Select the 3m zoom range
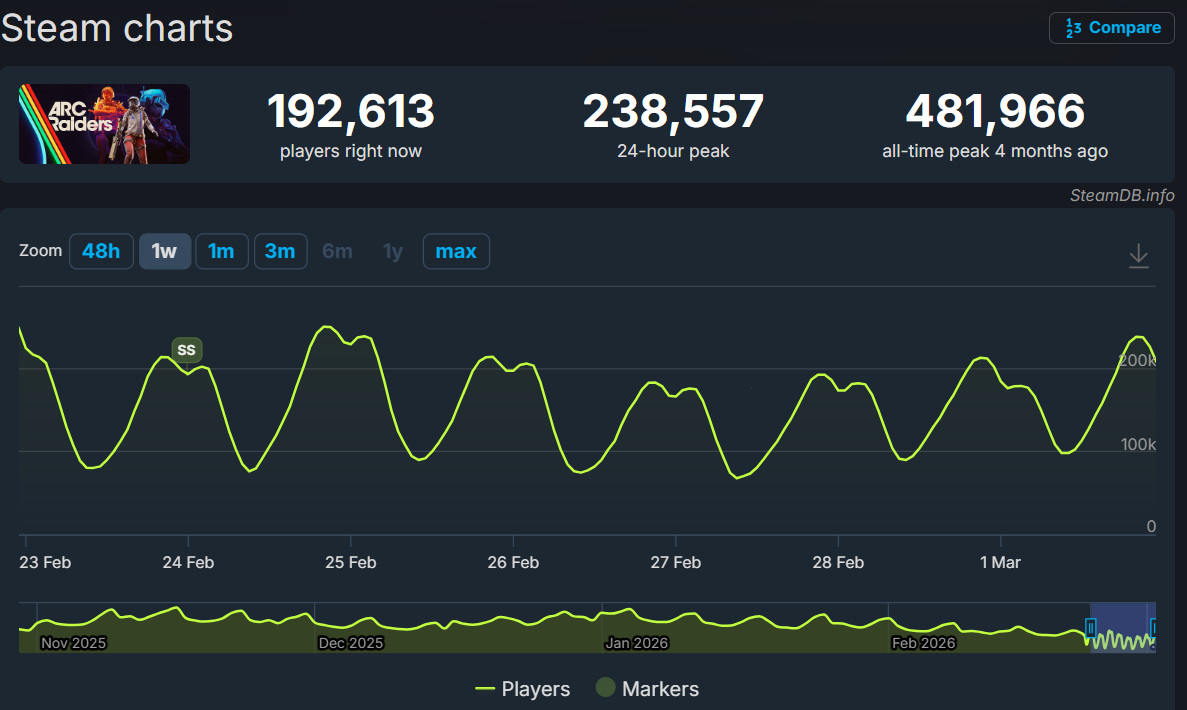 point(280,251)
